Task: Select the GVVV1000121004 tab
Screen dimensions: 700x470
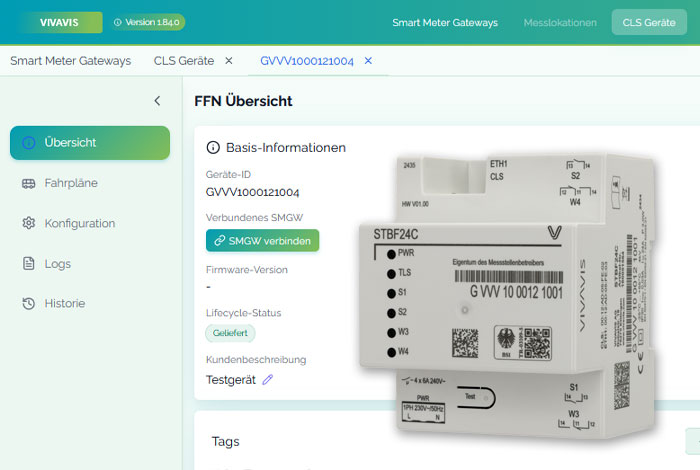Action: [x=307, y=61]
